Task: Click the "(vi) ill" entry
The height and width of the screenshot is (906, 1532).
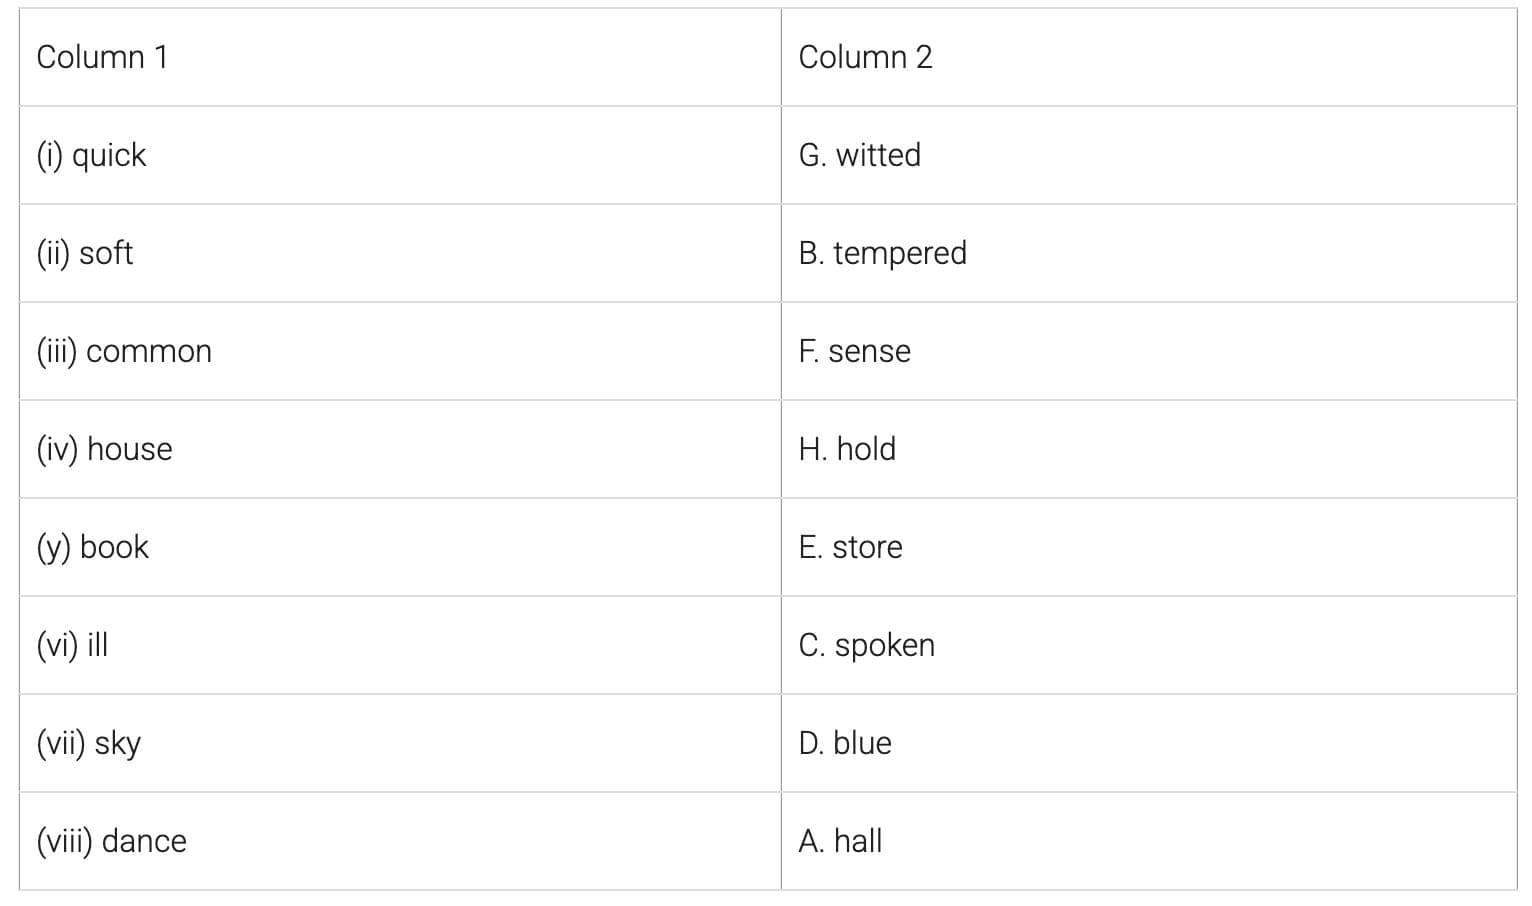Action: [72, 645]
